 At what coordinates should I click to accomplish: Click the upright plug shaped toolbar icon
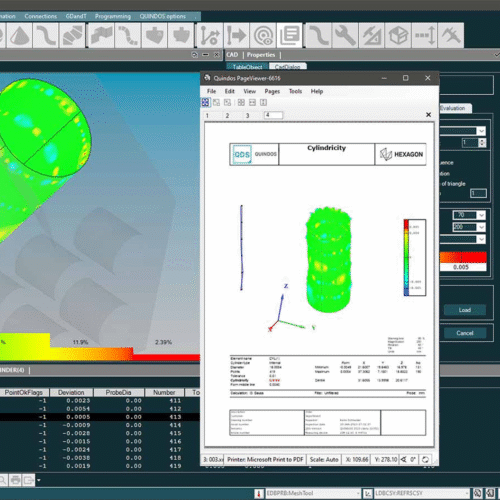tap(181, 35)
